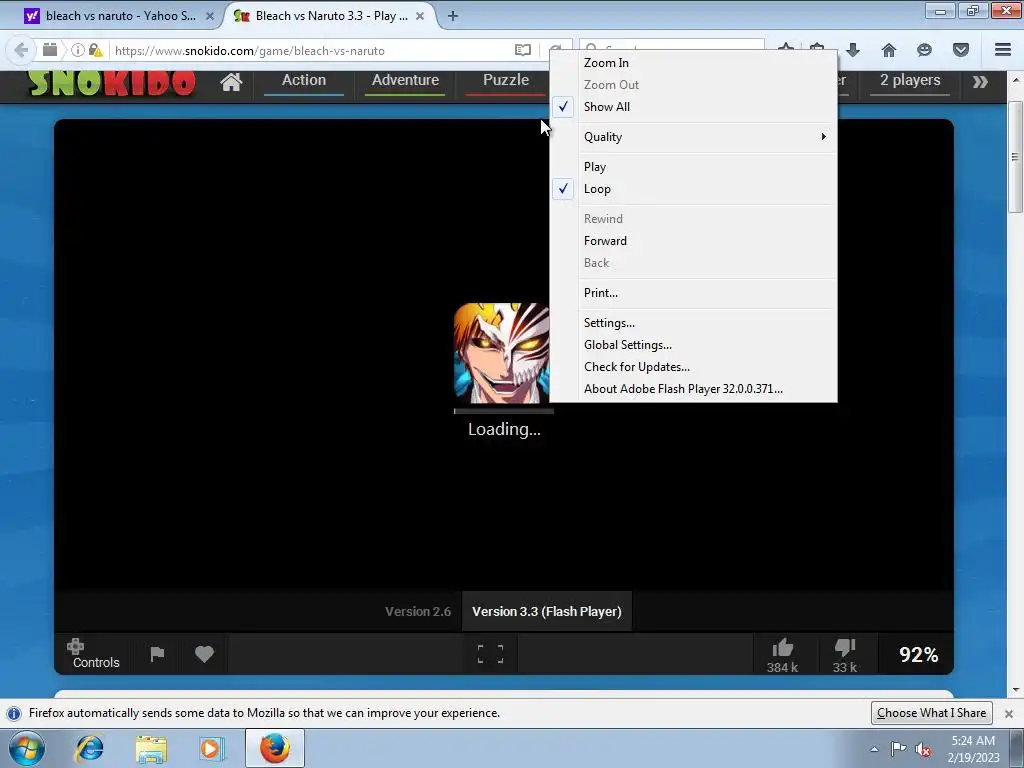Enter fullscreen mode for the game
The width and height of the screenshot is (1024, 768).
[490, 654]
